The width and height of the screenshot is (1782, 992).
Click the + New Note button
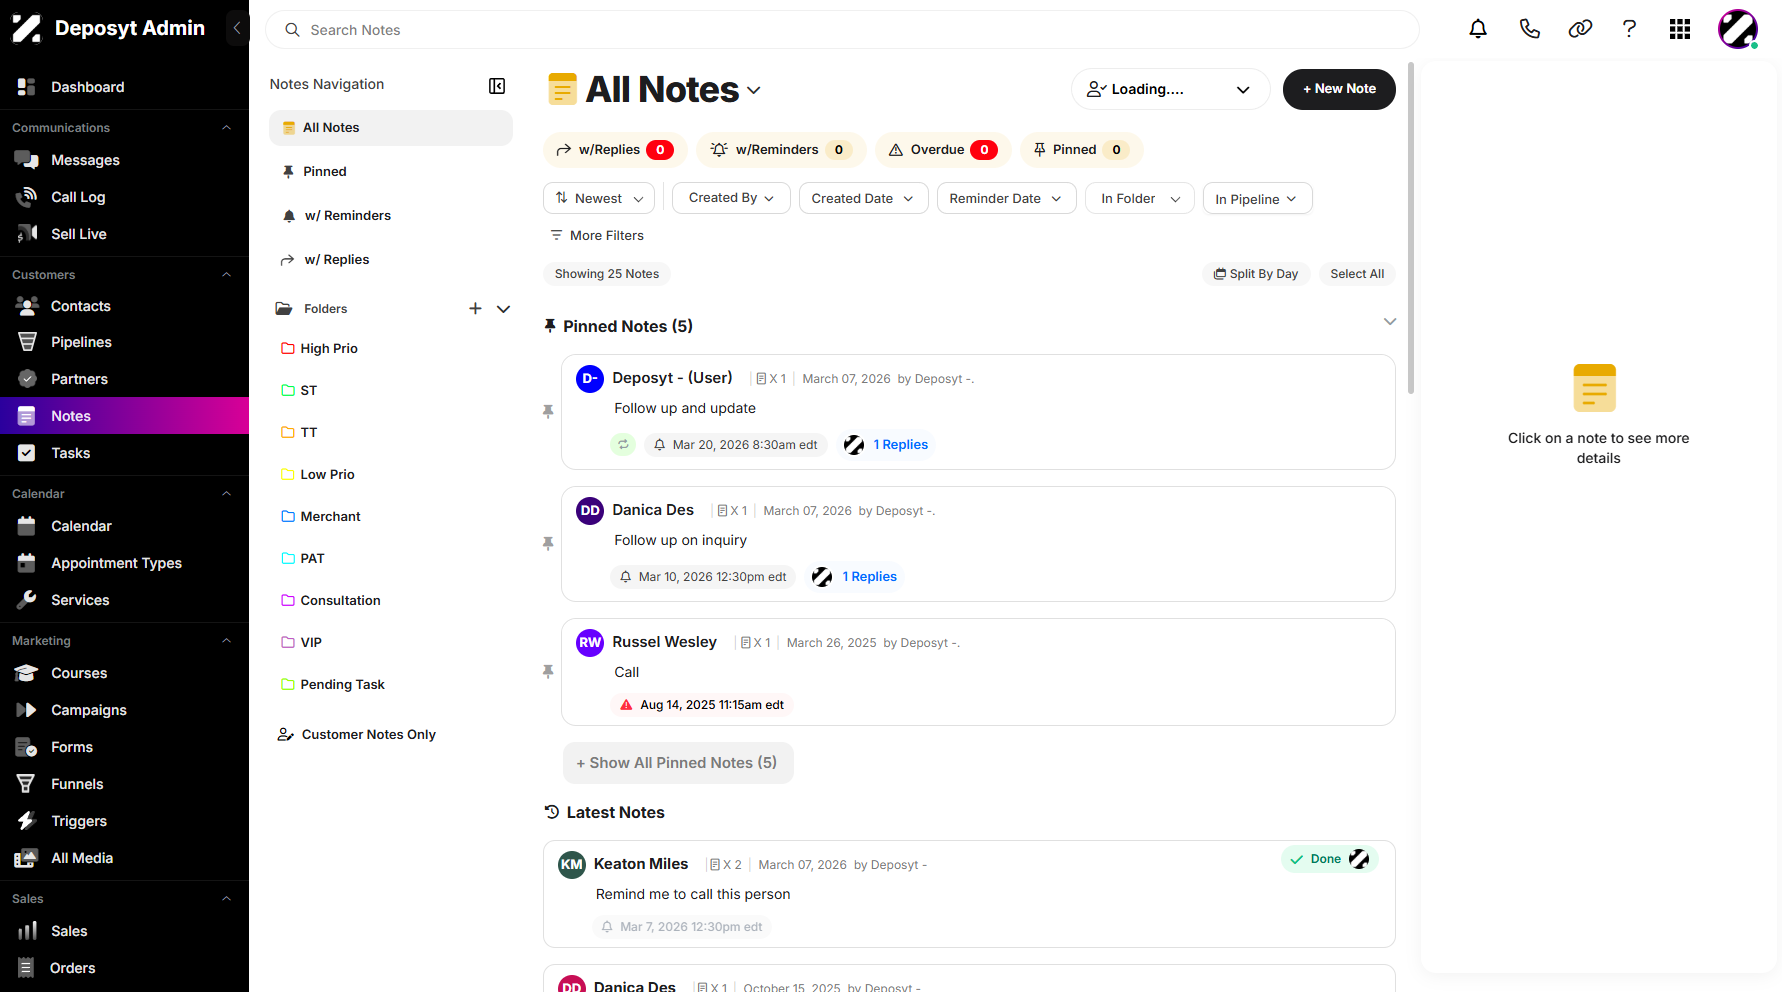pos(1339,89)
